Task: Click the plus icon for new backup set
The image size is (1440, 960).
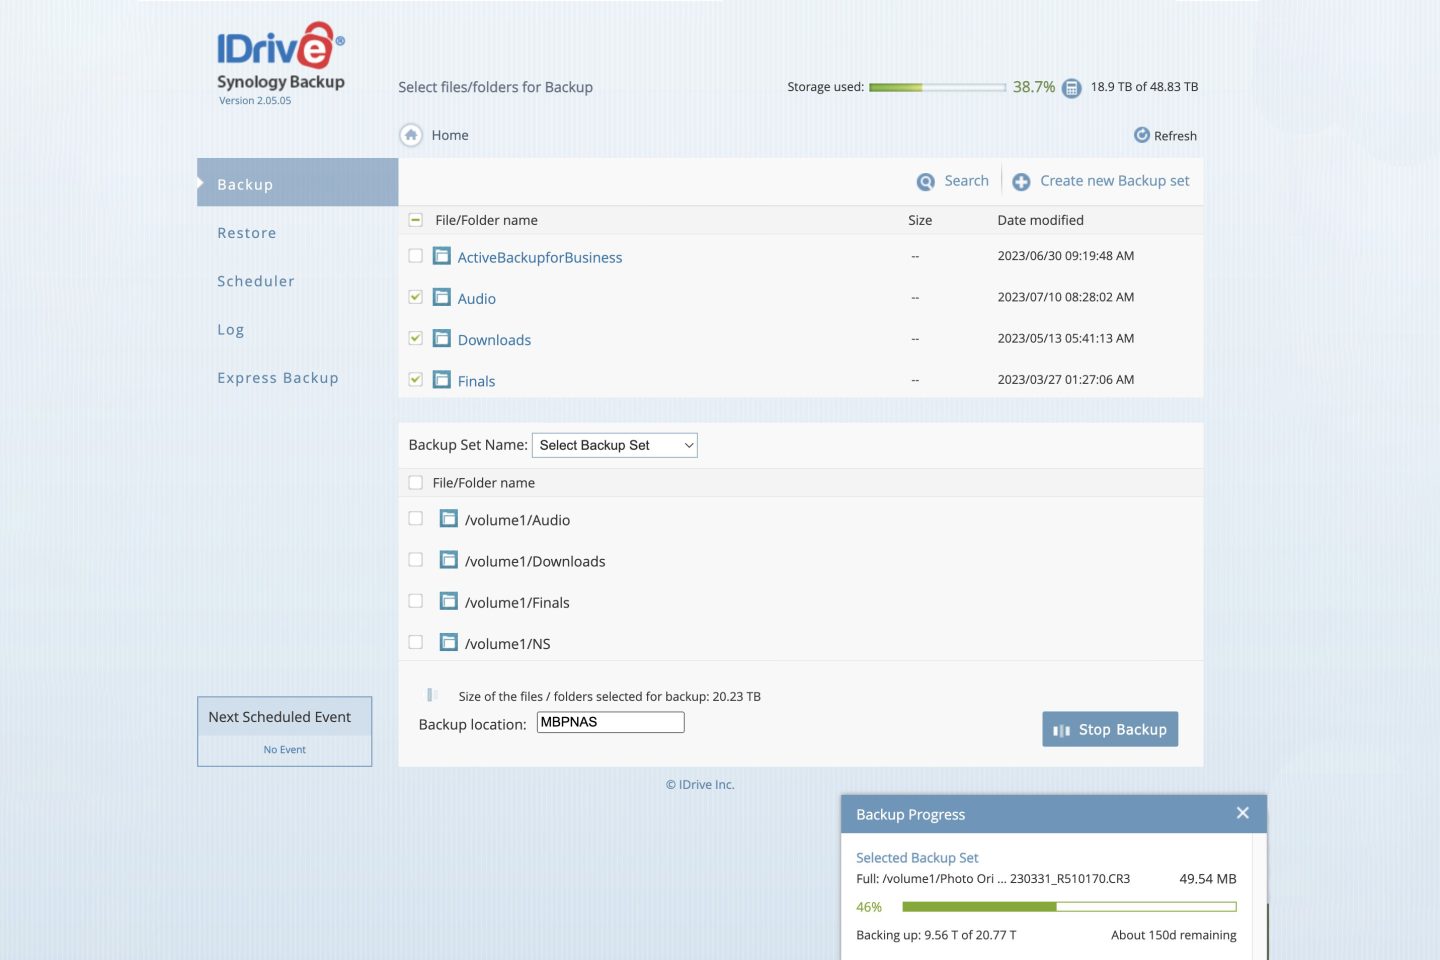Action: click(1021, 182)
